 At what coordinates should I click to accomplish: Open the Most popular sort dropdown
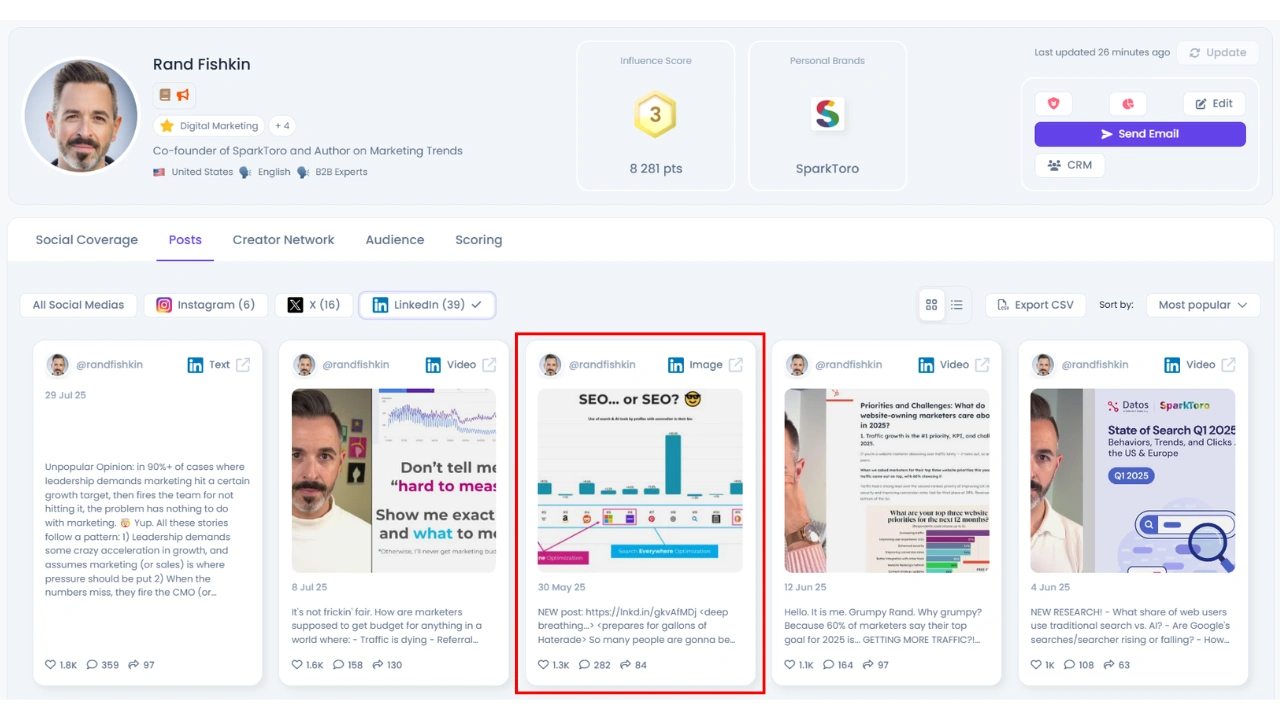pyautogui.click(x=1203, y=305)
